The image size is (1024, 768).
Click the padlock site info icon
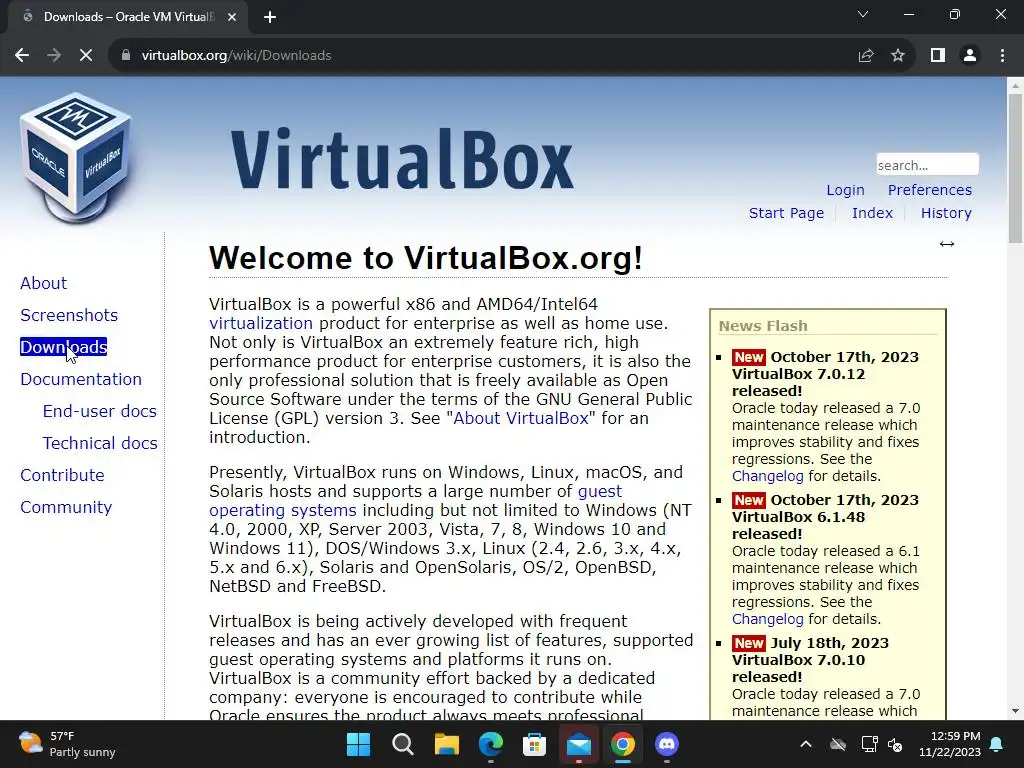pyautogui.click(x=126, y=56)
